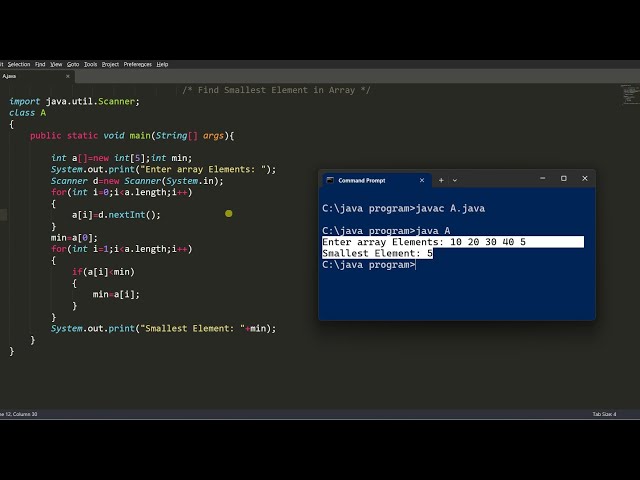Open the Help menu
Viewport: 640px width, 480px height.
coord(162,64)
